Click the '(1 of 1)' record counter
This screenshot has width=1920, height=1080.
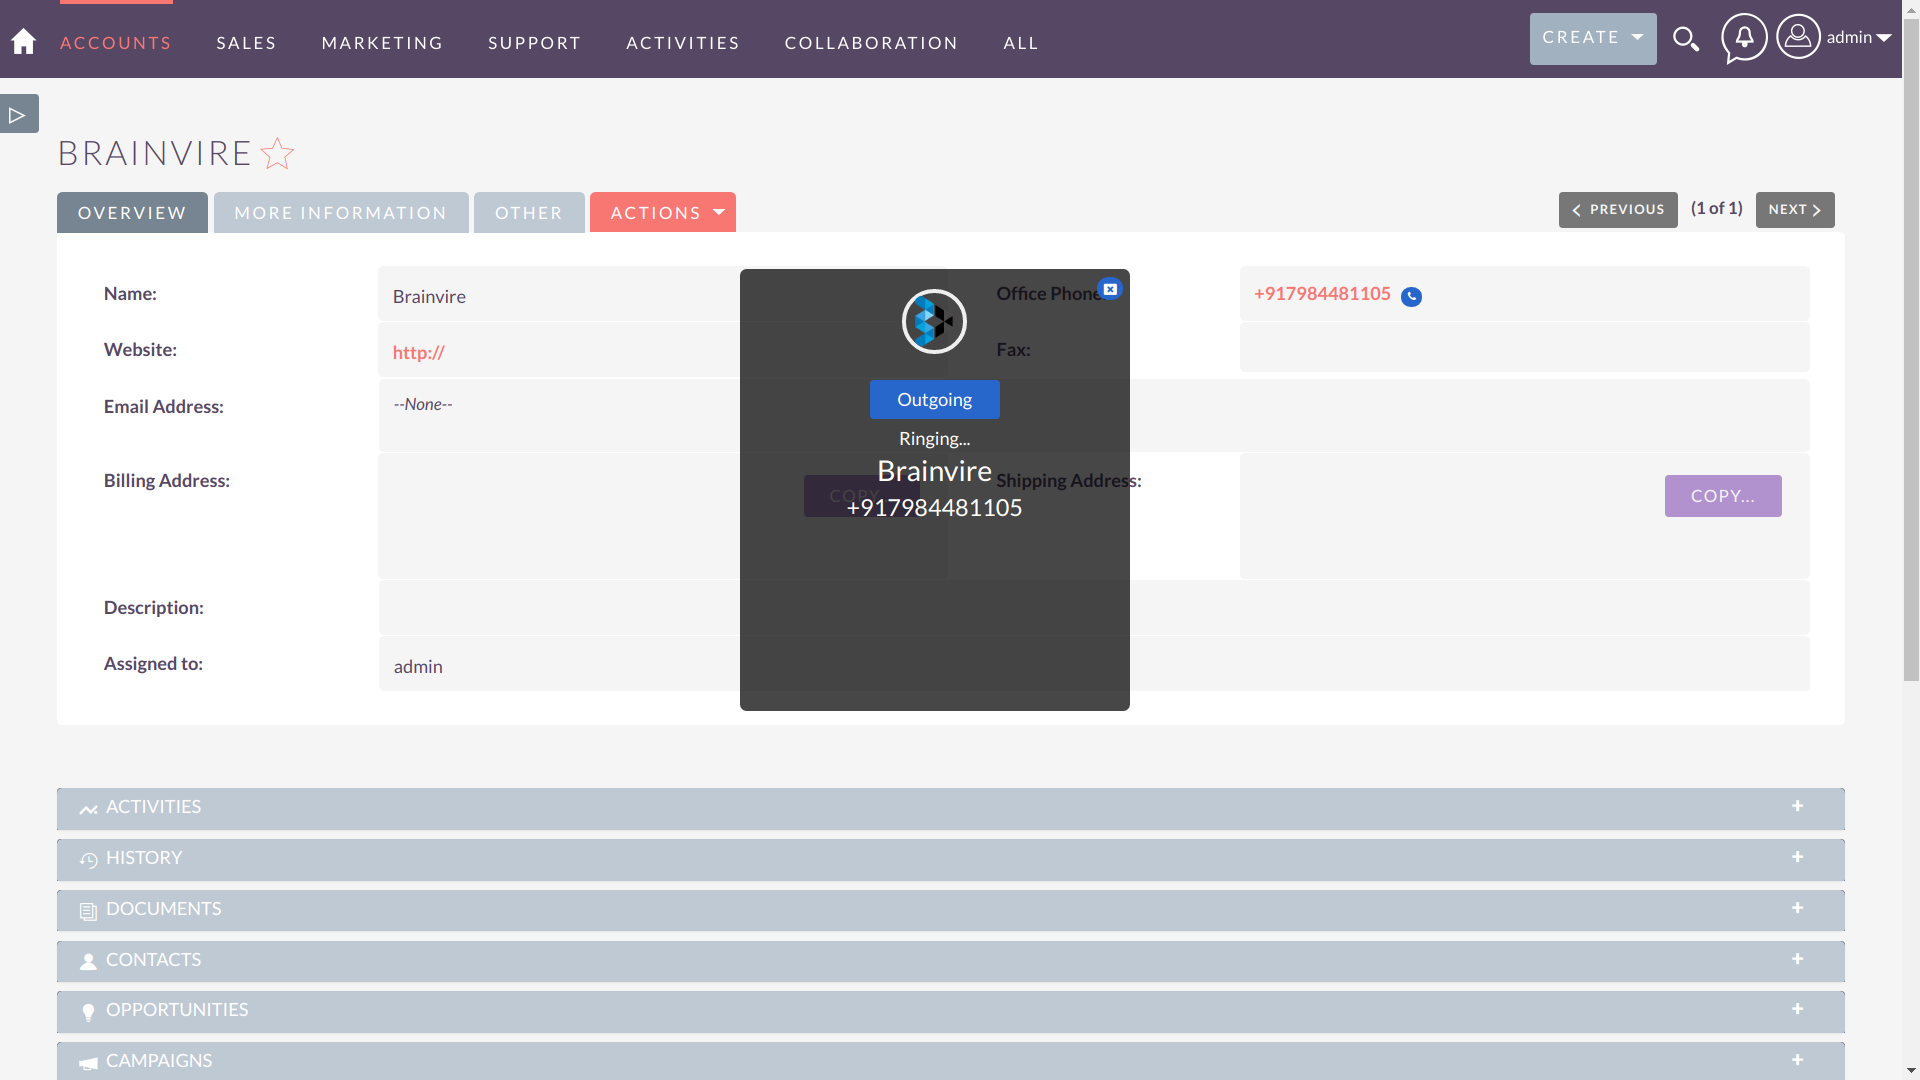coord(1716,208)
